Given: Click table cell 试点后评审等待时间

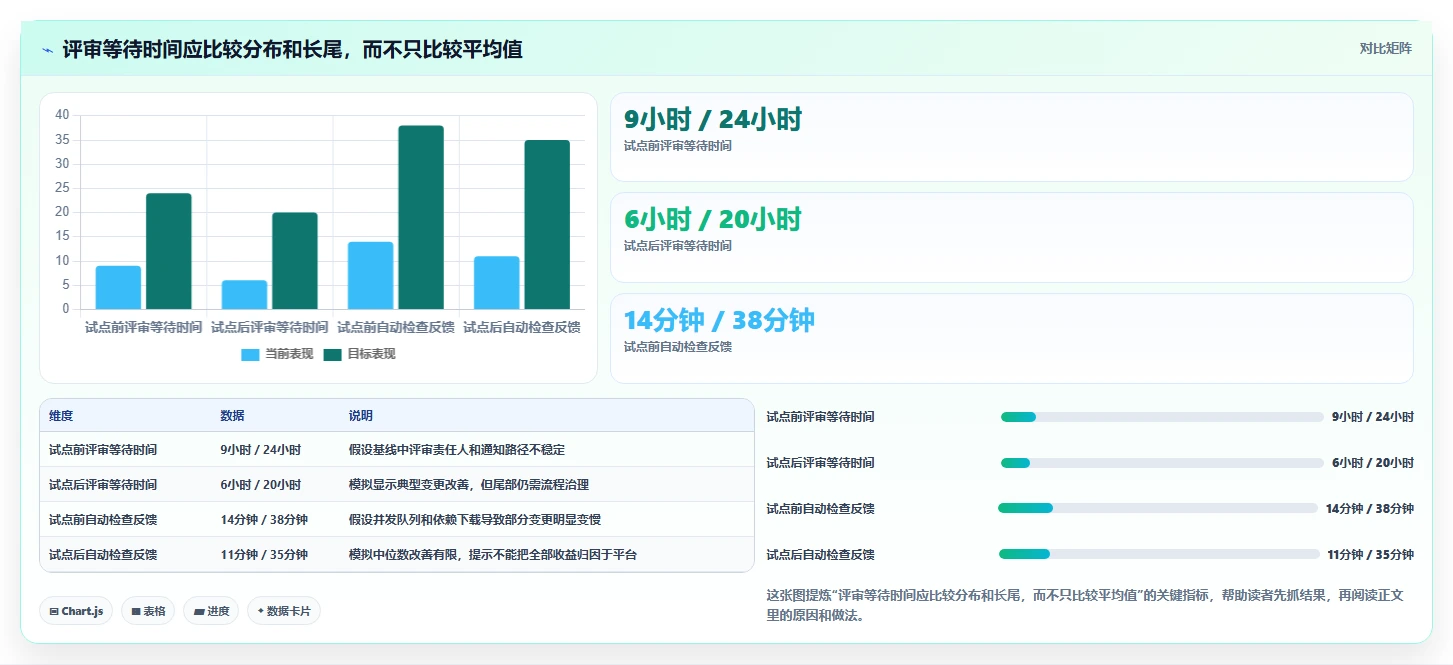Looking at the screenshot, I should (103, 484).
